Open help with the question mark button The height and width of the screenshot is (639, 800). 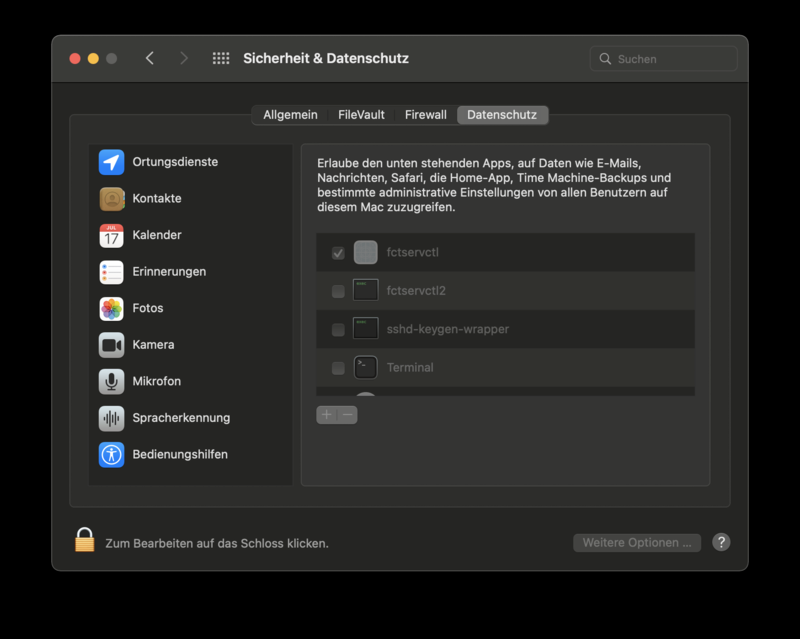(x=721, y=542)
